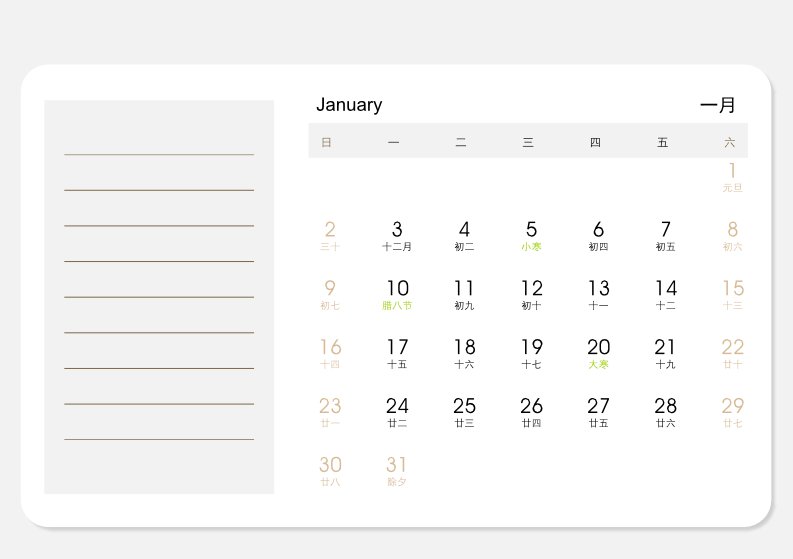
Task: Click date 17 labeled 十五
Action: (x=397, y=354)
